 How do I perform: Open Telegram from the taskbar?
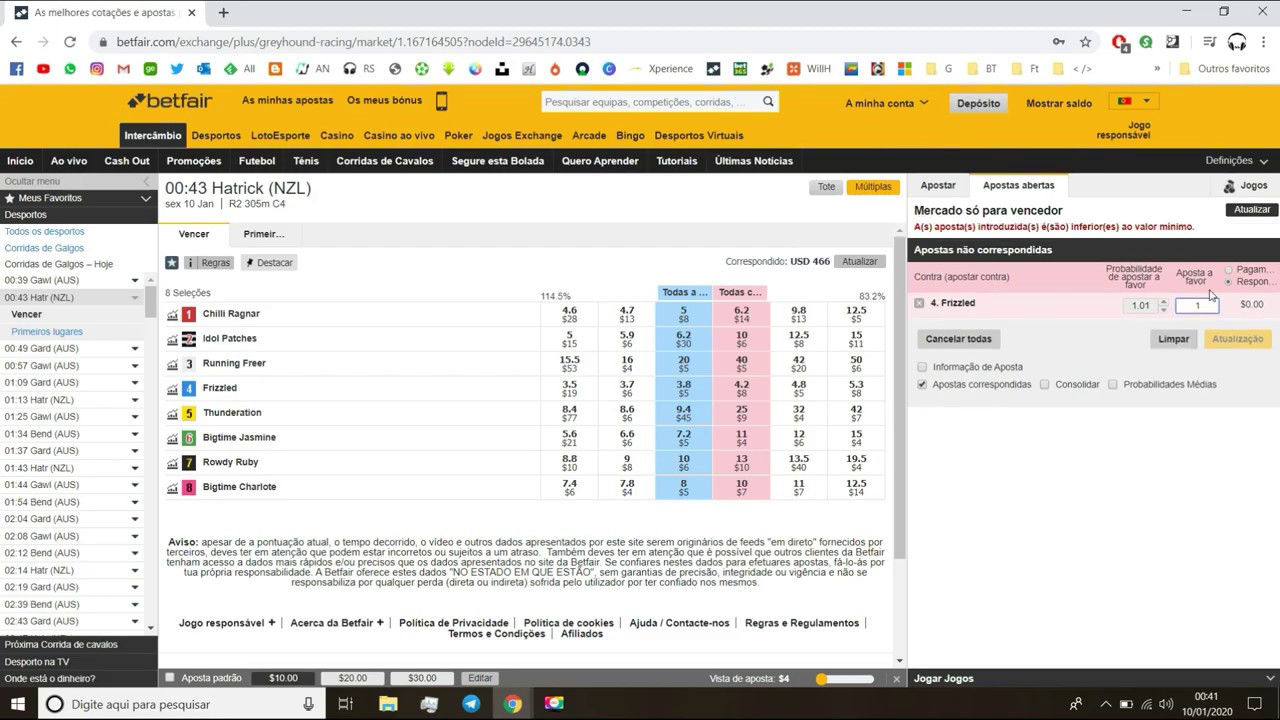click(471, 704)
